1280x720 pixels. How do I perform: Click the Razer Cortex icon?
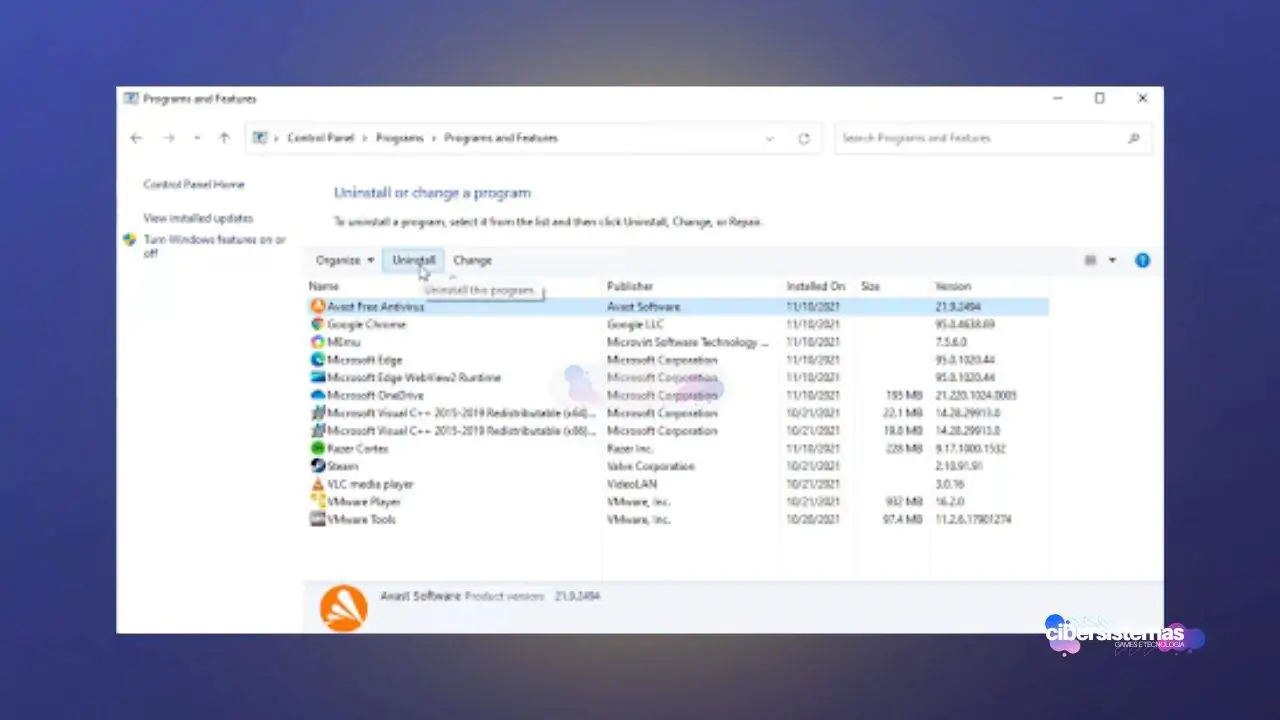click(318, 448)
